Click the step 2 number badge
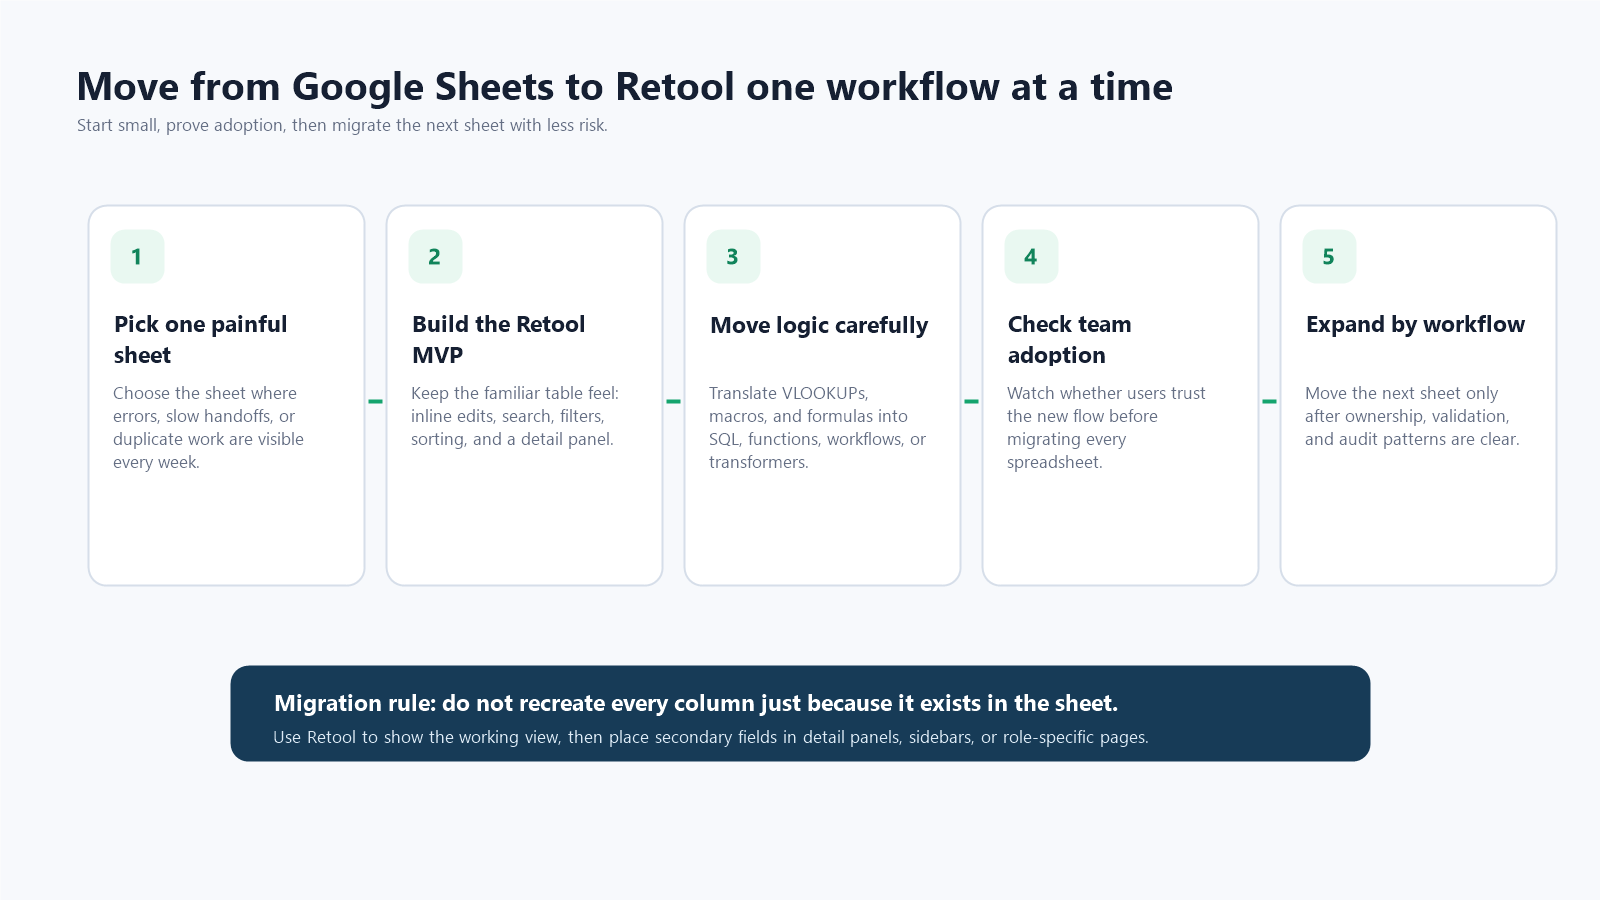The image size is (1600, 900). tap(435, 257)
